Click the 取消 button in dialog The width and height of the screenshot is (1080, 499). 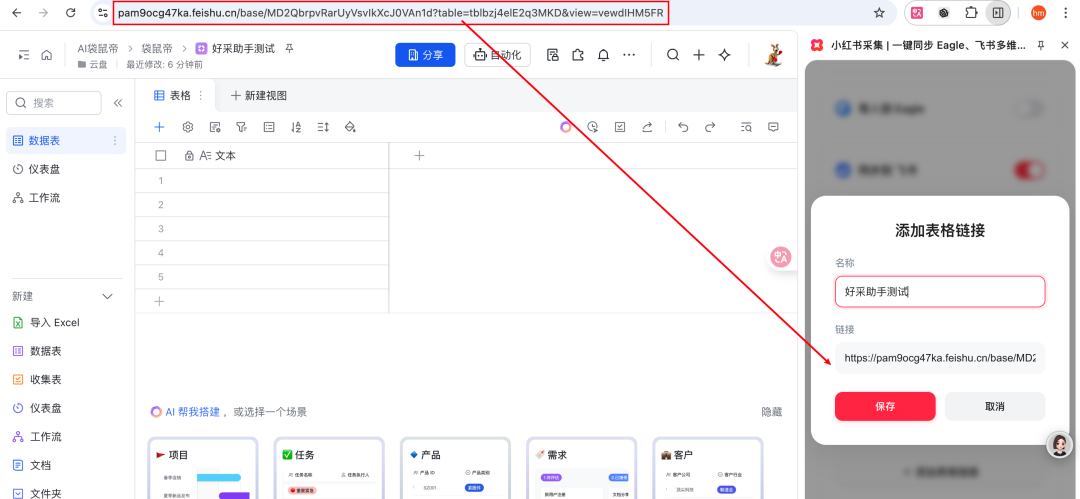pos(994,406)
